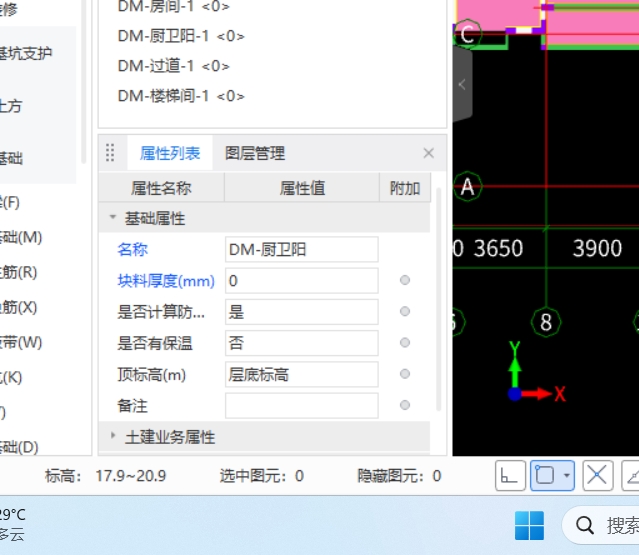Close the property list panel

click(428, 153)
